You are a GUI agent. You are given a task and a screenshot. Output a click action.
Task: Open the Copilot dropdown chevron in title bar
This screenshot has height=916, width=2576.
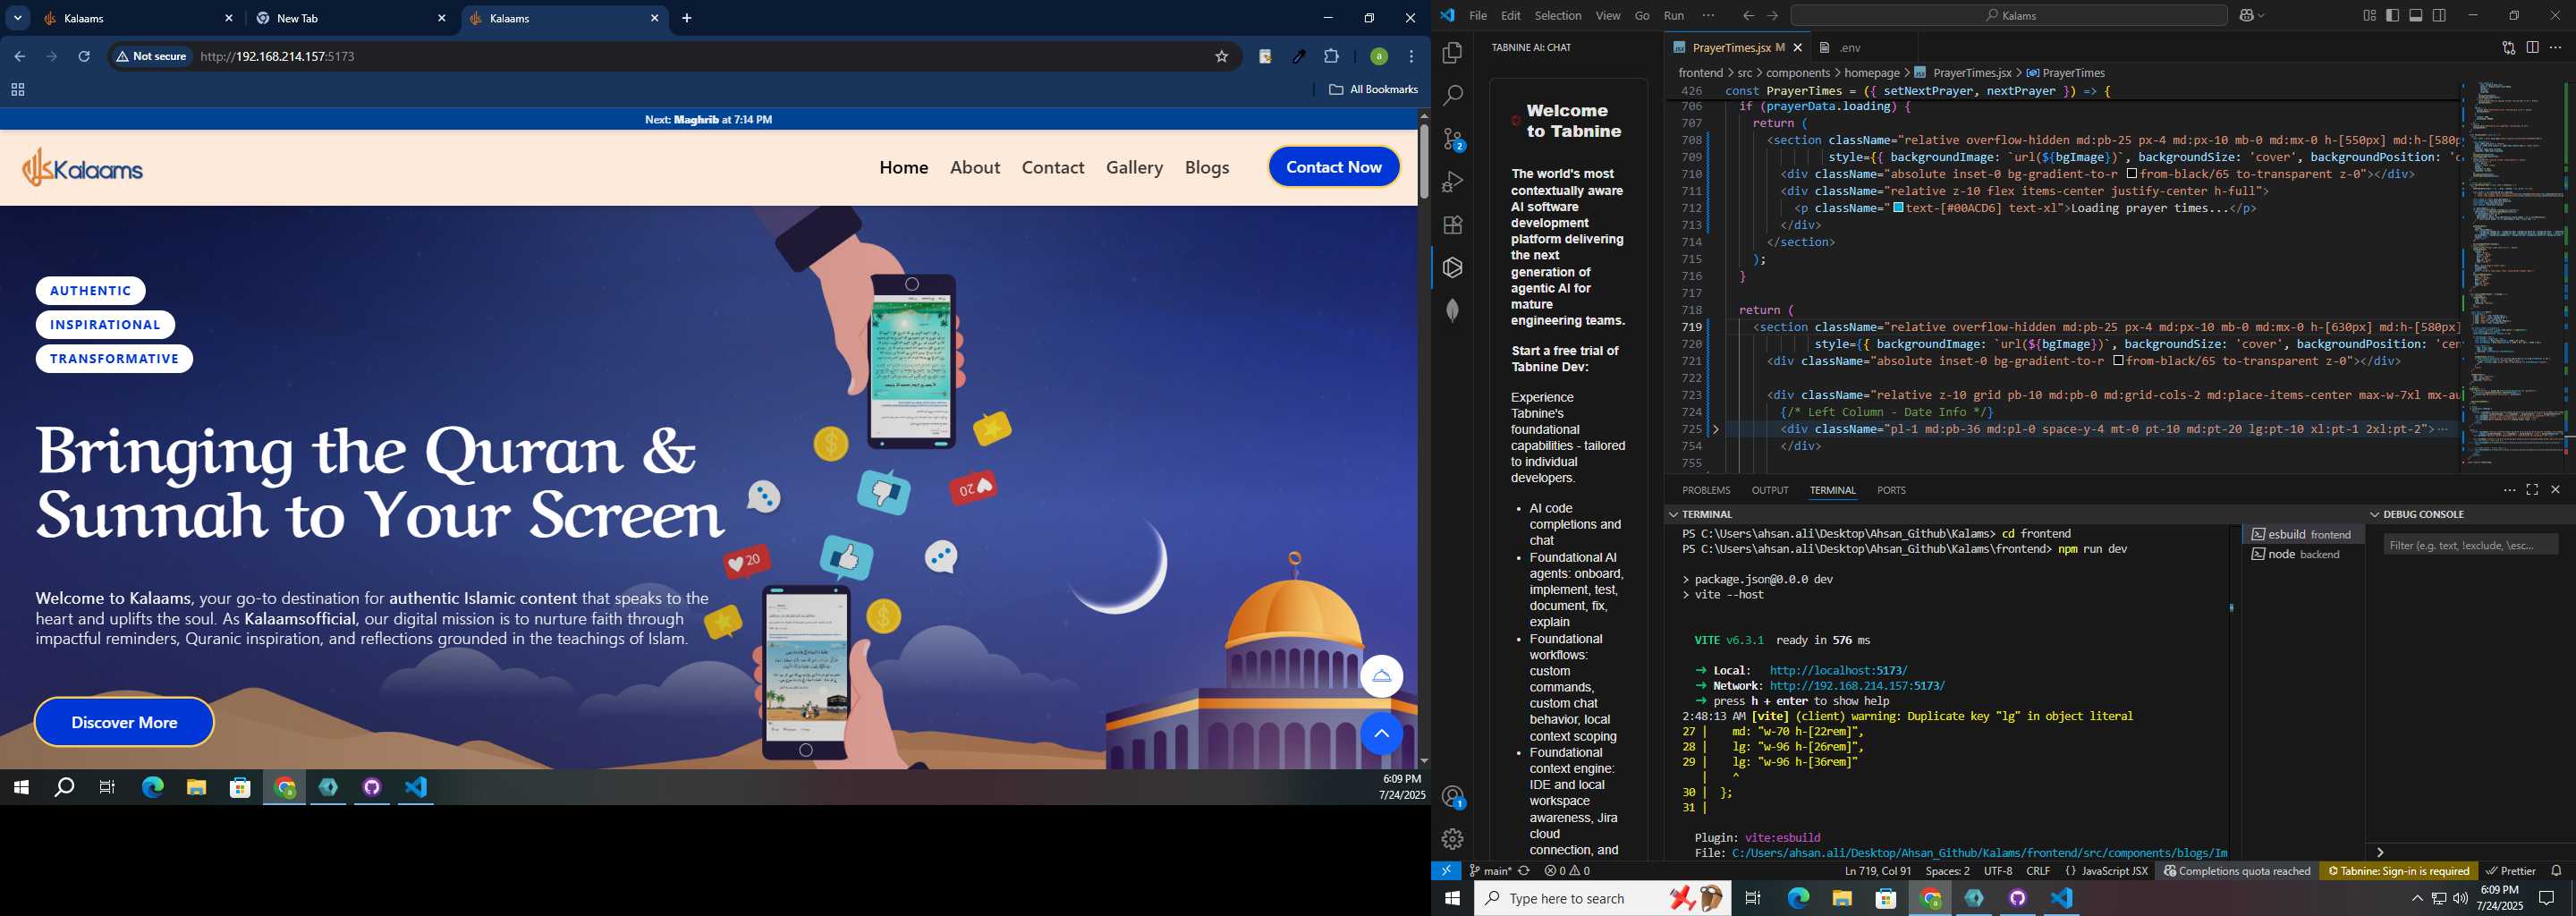click(2261, 16)
